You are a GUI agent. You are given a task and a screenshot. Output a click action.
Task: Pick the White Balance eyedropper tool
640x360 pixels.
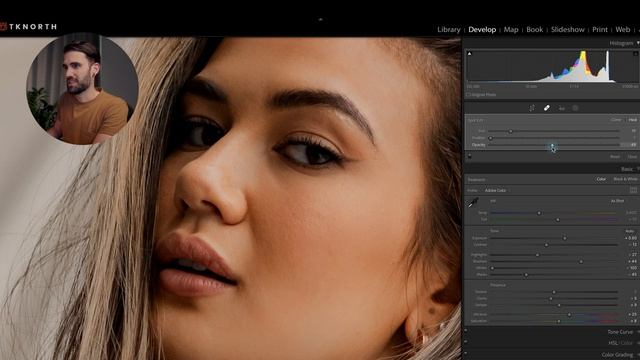click(473, 202)
